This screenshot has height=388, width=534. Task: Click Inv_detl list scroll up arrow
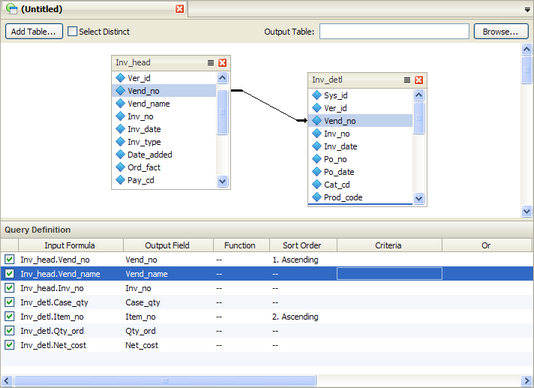tap(419, 95)
